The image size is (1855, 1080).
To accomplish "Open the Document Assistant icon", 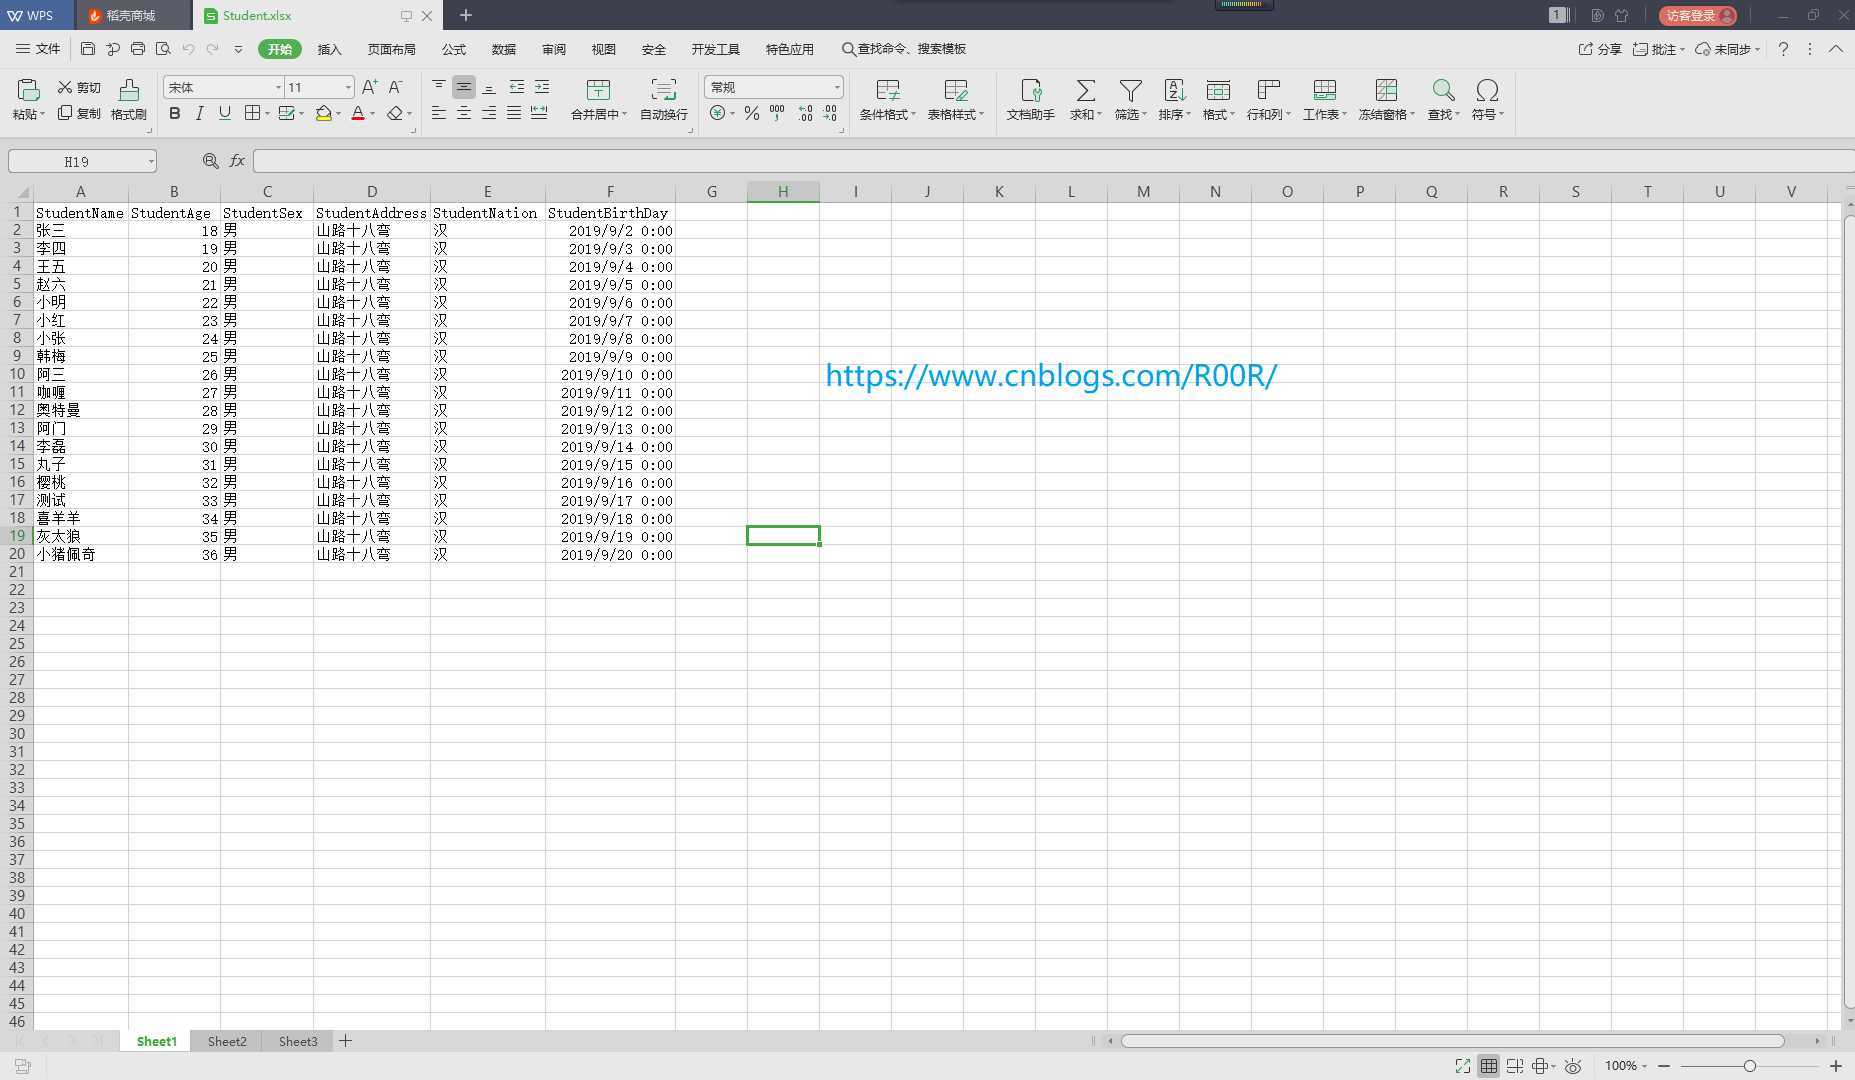I will point(1031,90).
